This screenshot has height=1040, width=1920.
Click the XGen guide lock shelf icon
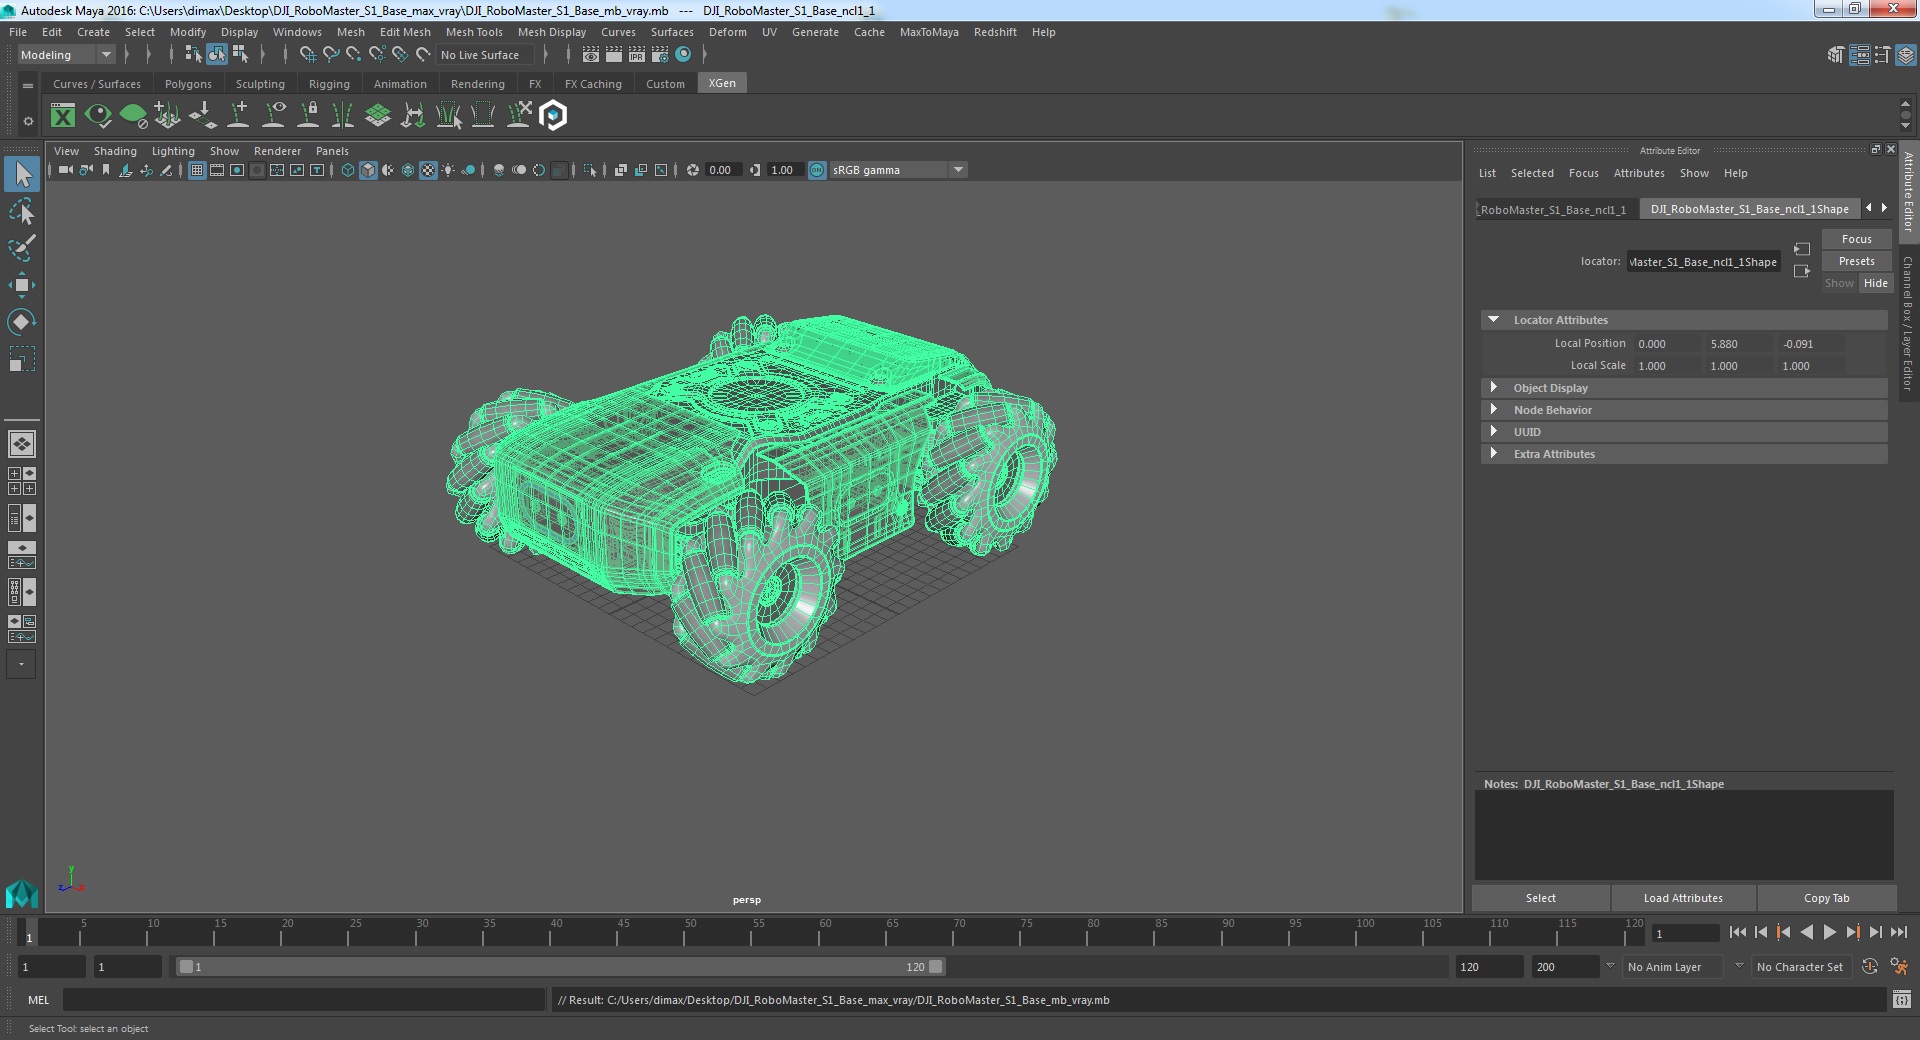pos(309,116)
